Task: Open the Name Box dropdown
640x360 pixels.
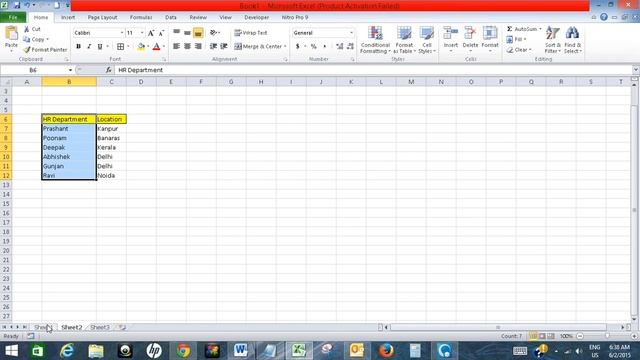Action: coord(70,70)
